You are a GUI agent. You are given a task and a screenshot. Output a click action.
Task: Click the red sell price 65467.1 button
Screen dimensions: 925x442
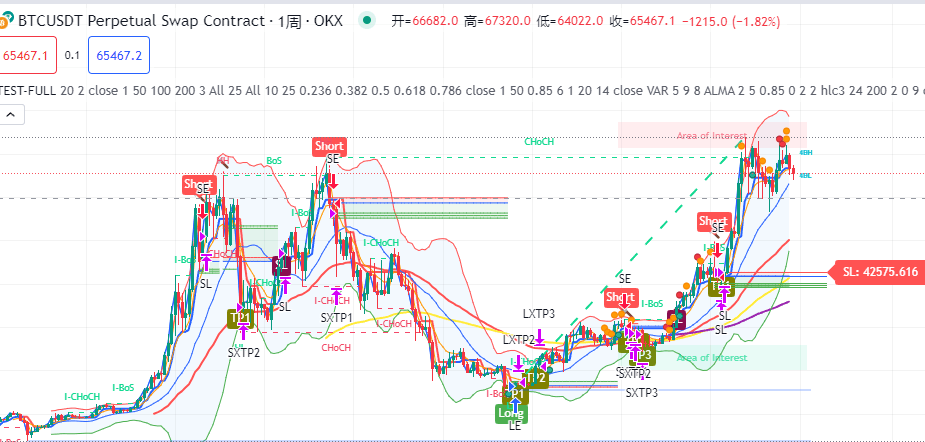tap(28, 55)
